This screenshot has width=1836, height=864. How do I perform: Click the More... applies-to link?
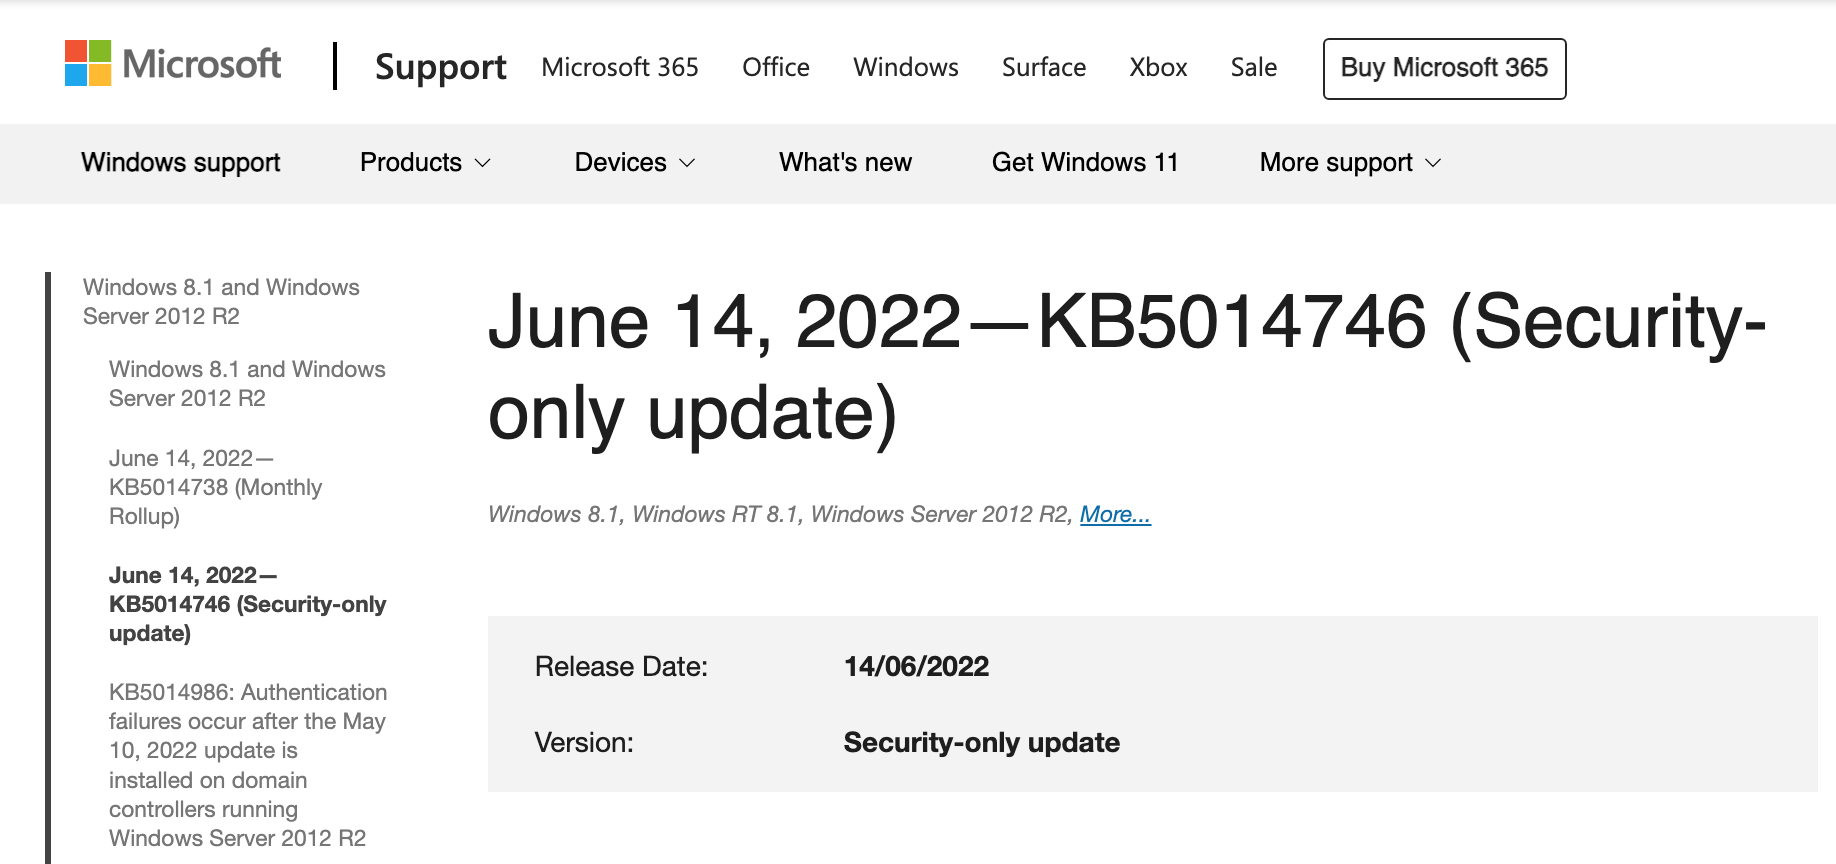pos(1115,514)
